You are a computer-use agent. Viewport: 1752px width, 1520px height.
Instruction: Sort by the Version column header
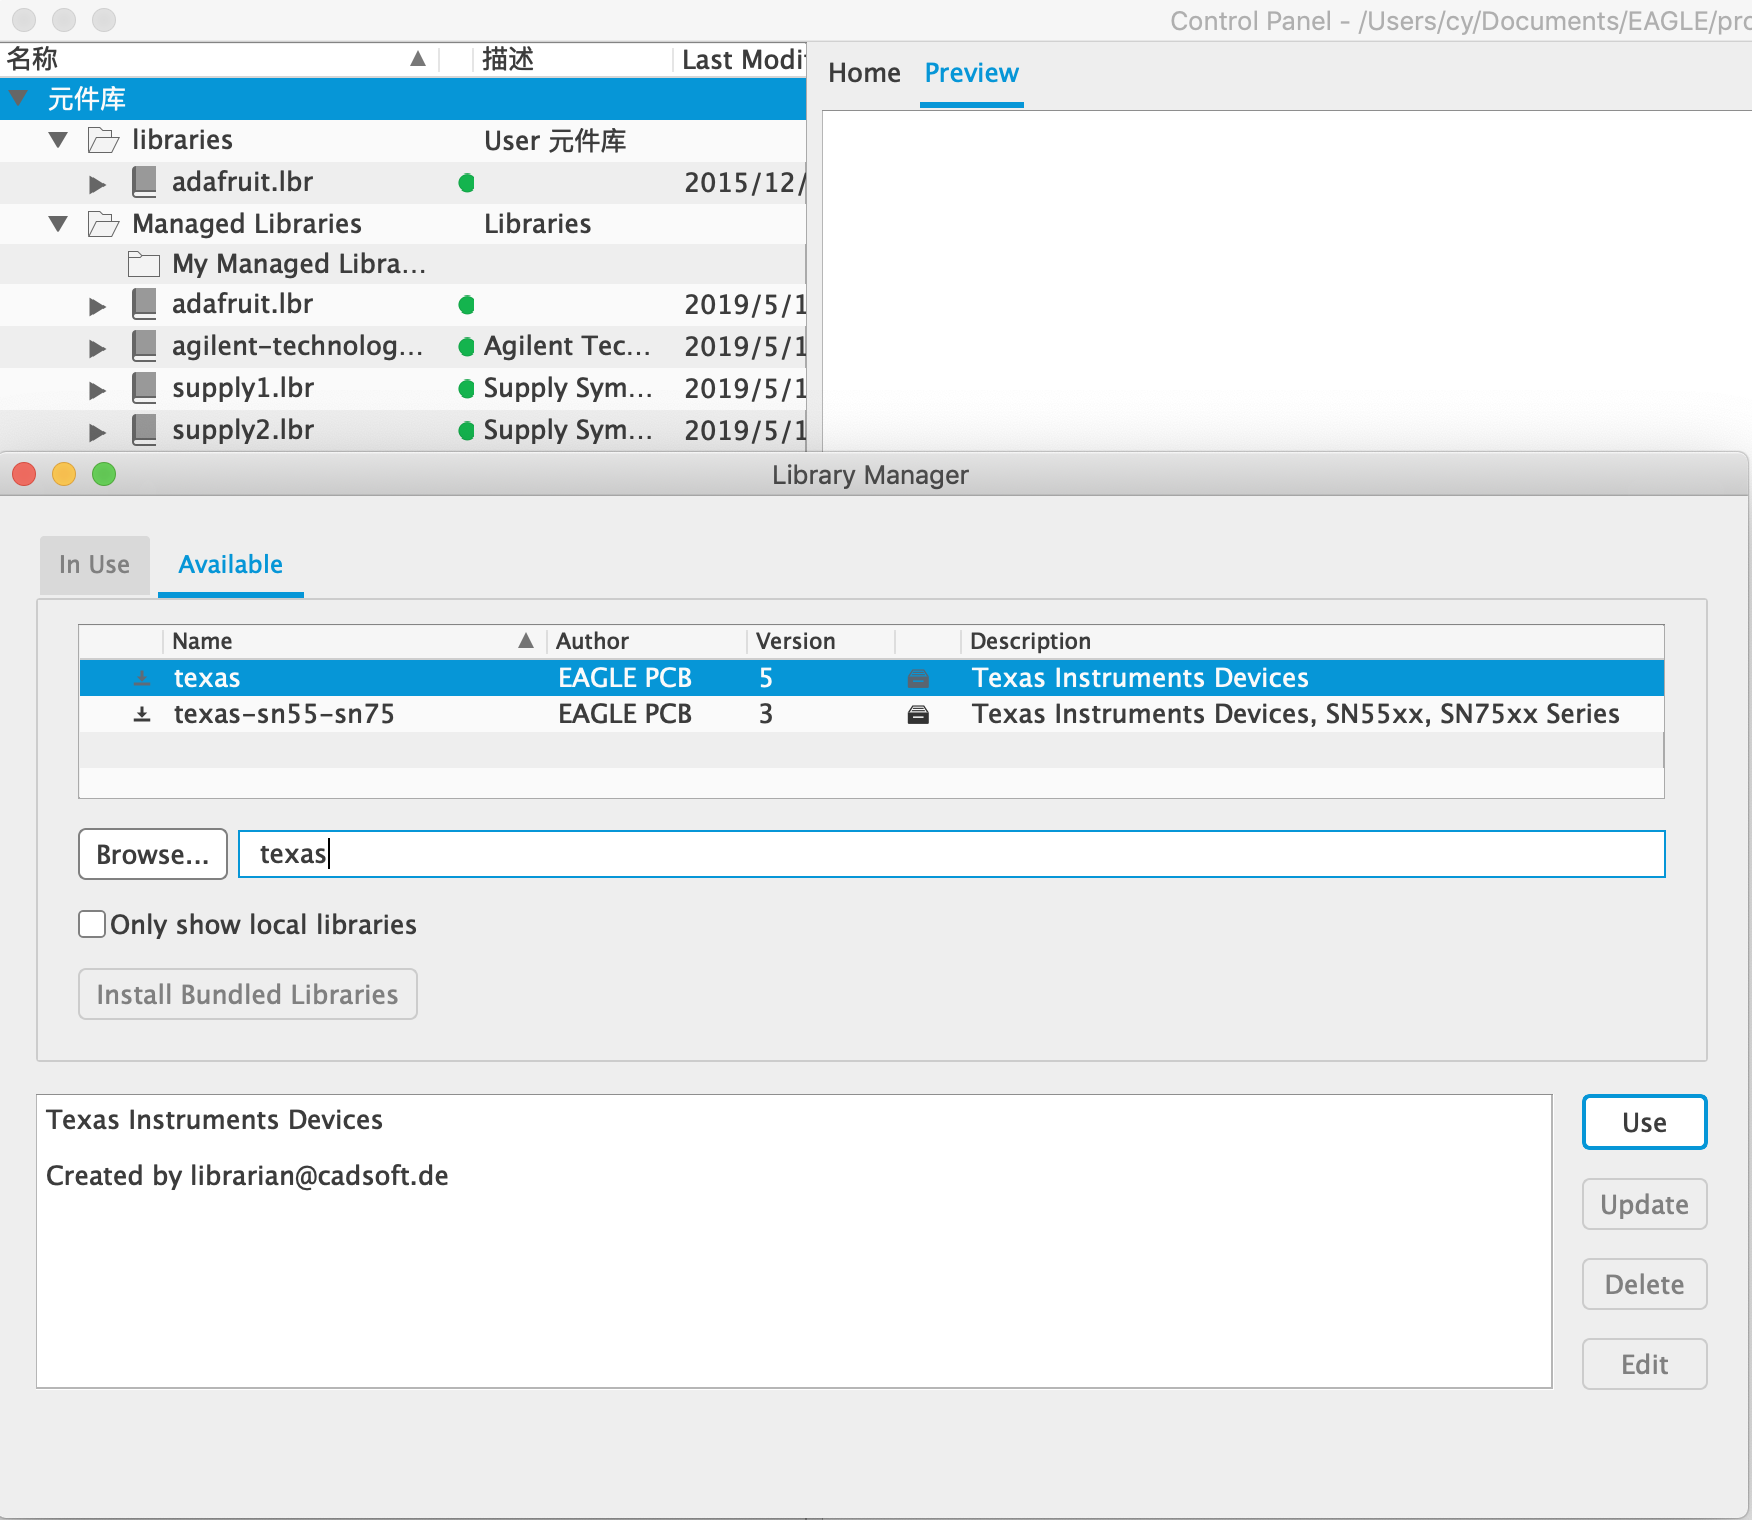[x=820, y=641]
